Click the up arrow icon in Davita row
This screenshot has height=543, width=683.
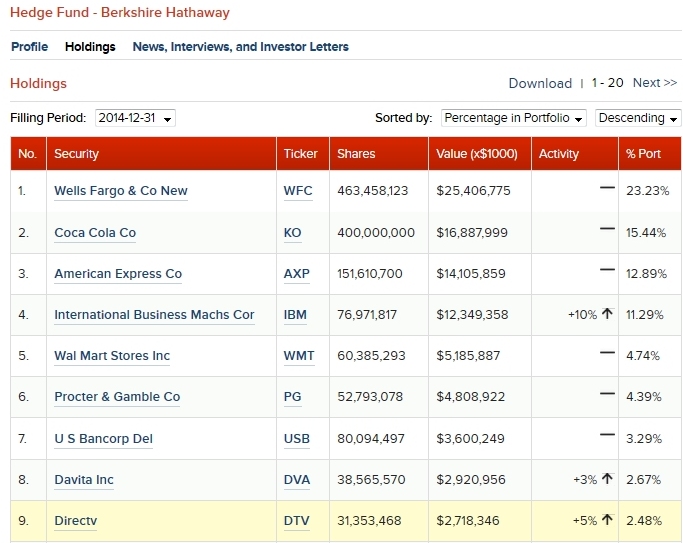pos(607,479)
